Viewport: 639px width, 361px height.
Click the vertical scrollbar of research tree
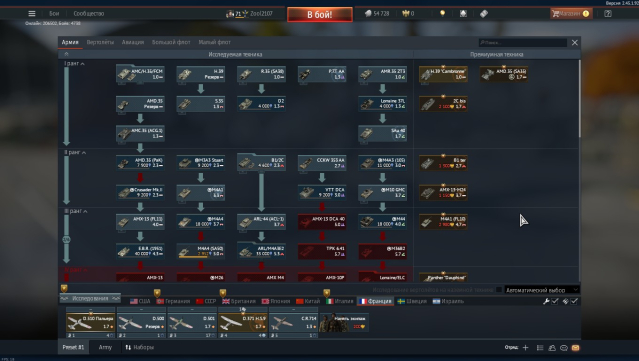[579, 99]
